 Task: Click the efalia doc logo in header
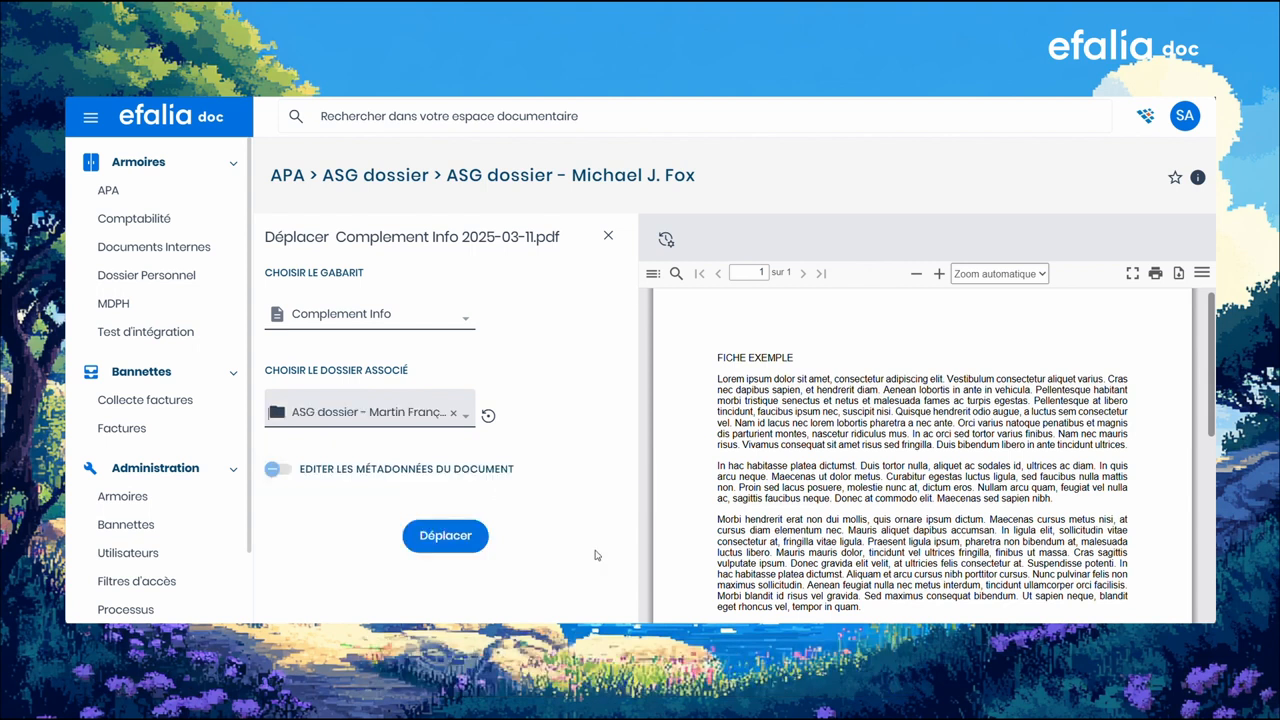(x=171, y=116)
